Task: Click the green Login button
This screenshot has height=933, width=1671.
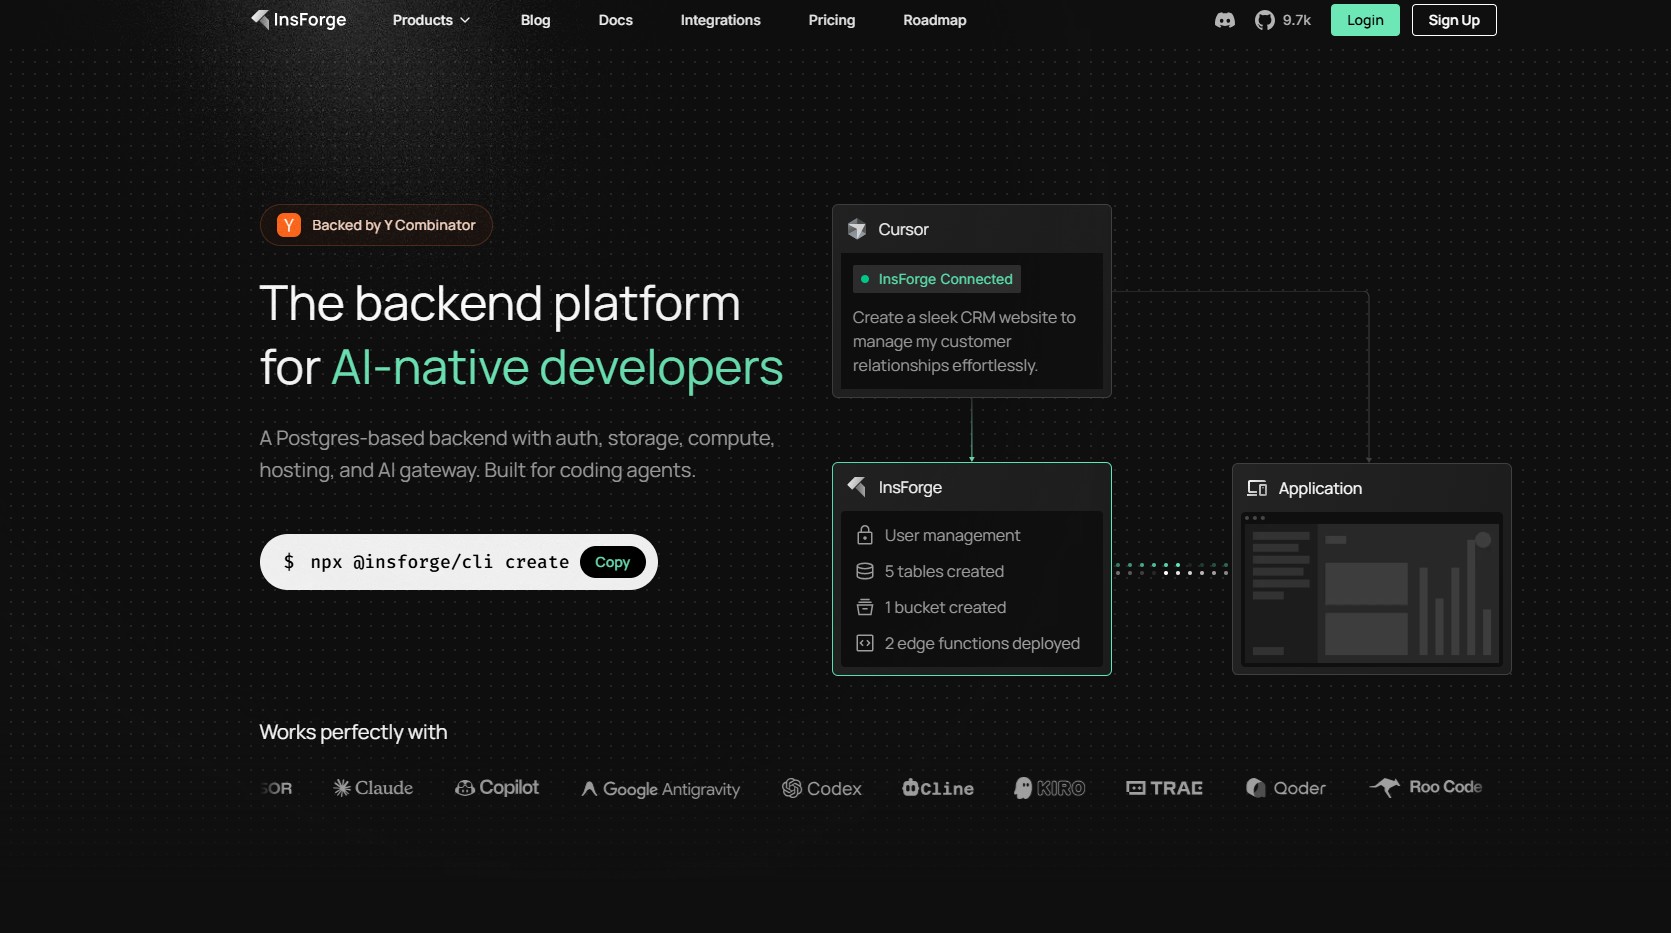Action: click(1365, 20)
